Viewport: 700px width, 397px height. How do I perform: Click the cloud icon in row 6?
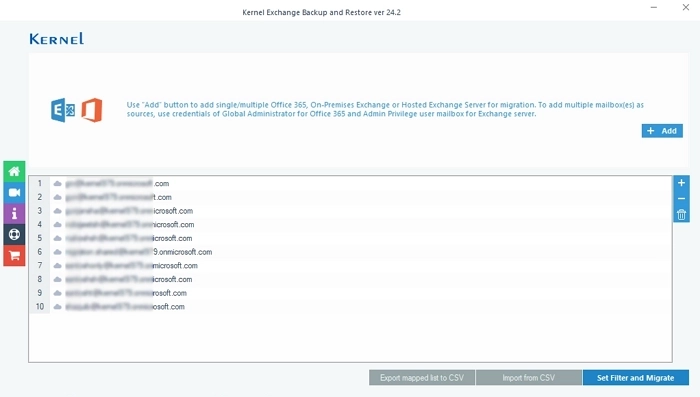(x=58, y=252)
